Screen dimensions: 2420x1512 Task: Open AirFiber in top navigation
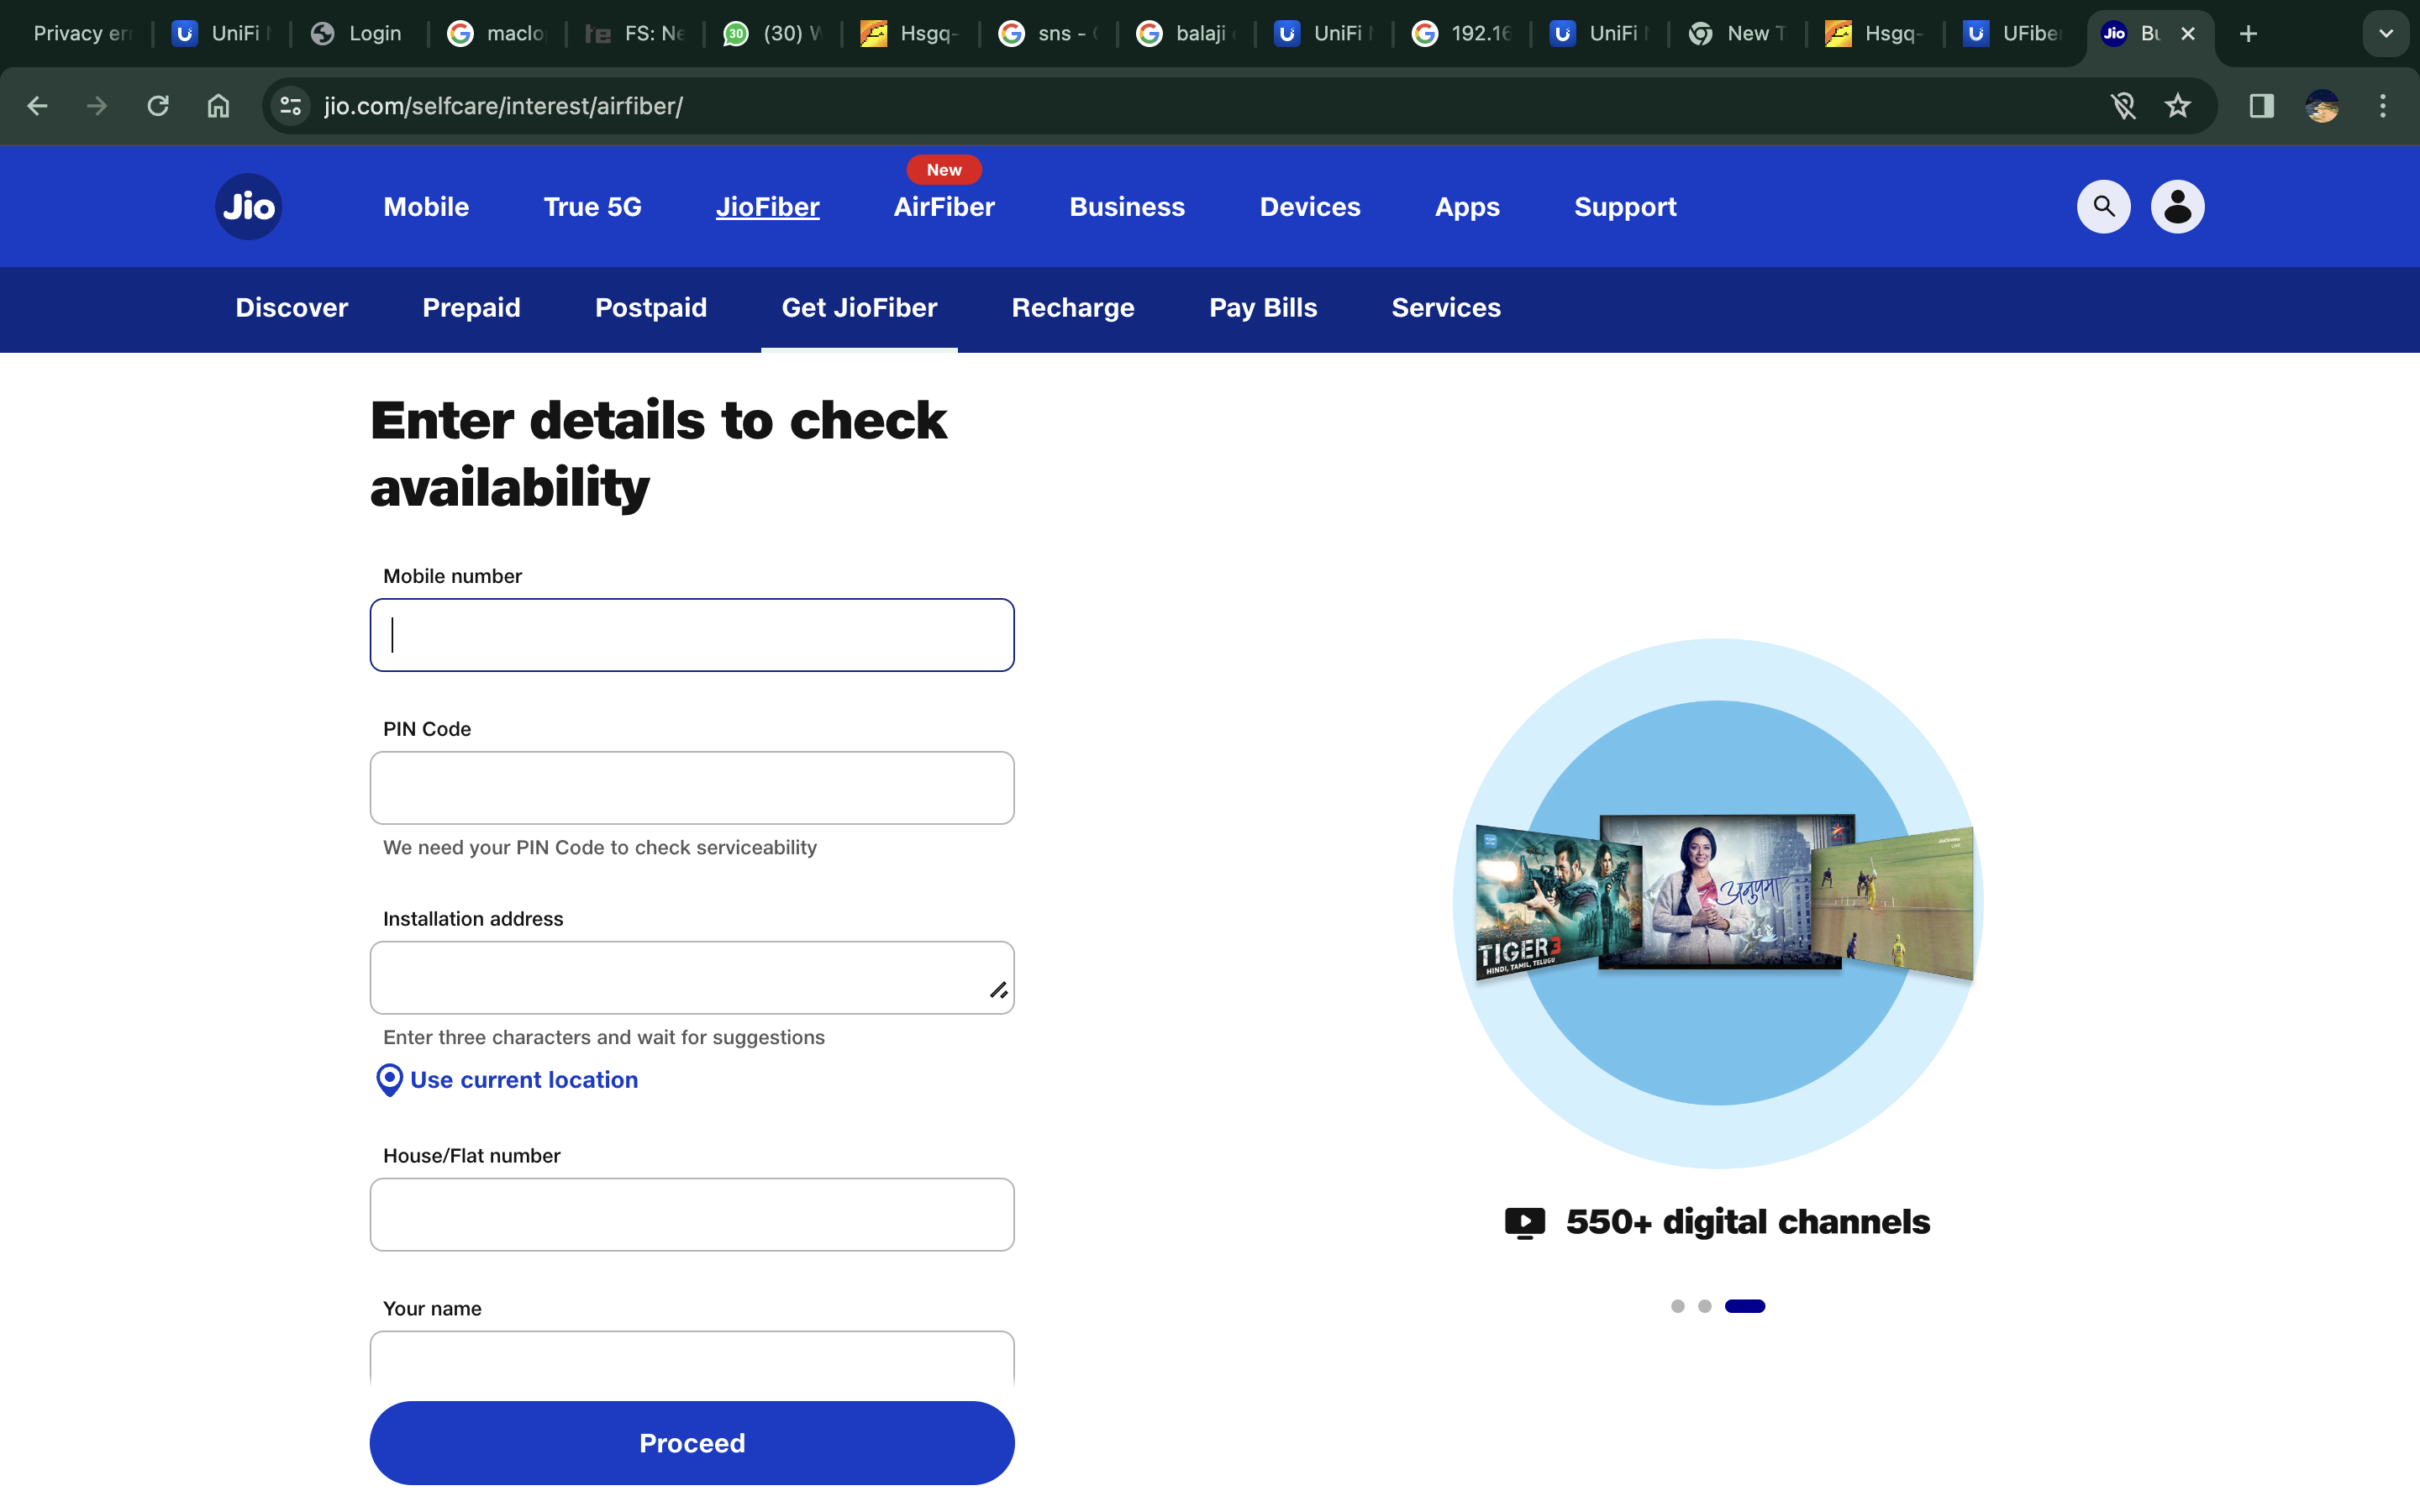click(943, 207)
